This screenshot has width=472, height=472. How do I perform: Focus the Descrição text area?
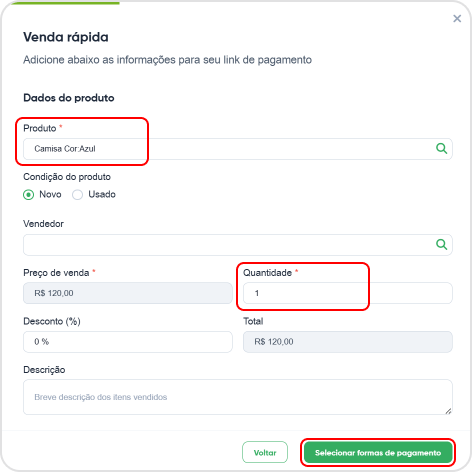238,397
